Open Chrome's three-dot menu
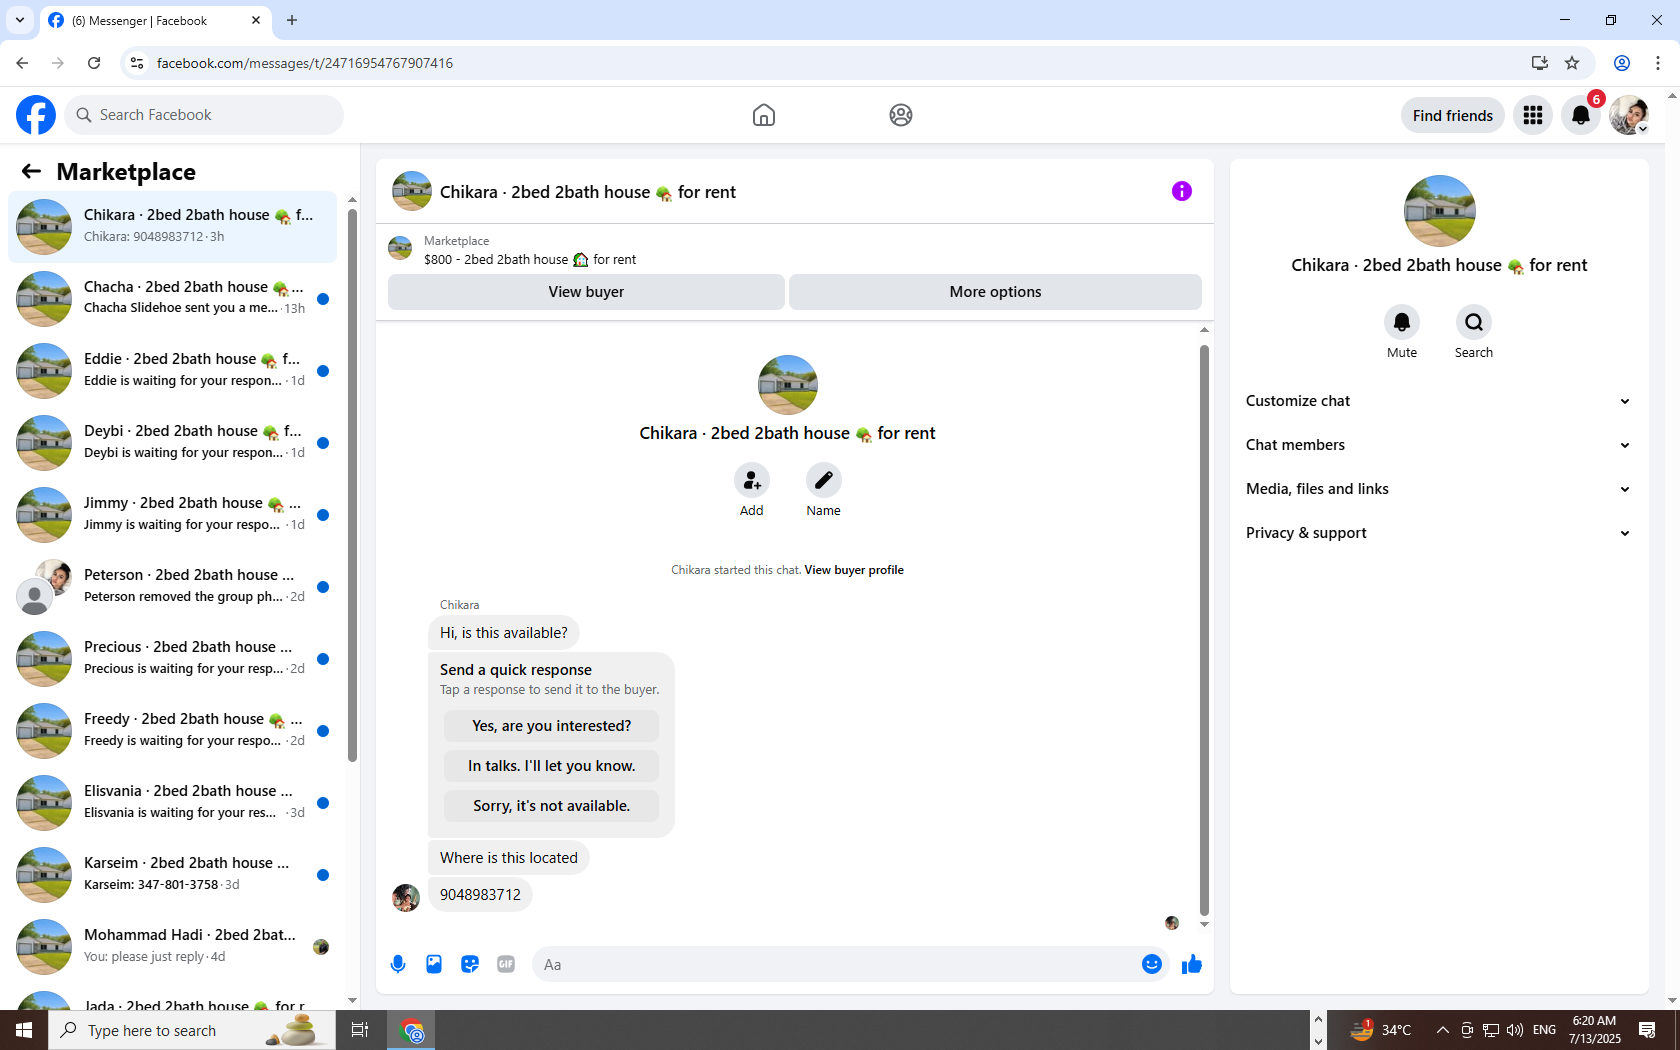Viewport: 1680px width, 1050px height. [1658, 63]
